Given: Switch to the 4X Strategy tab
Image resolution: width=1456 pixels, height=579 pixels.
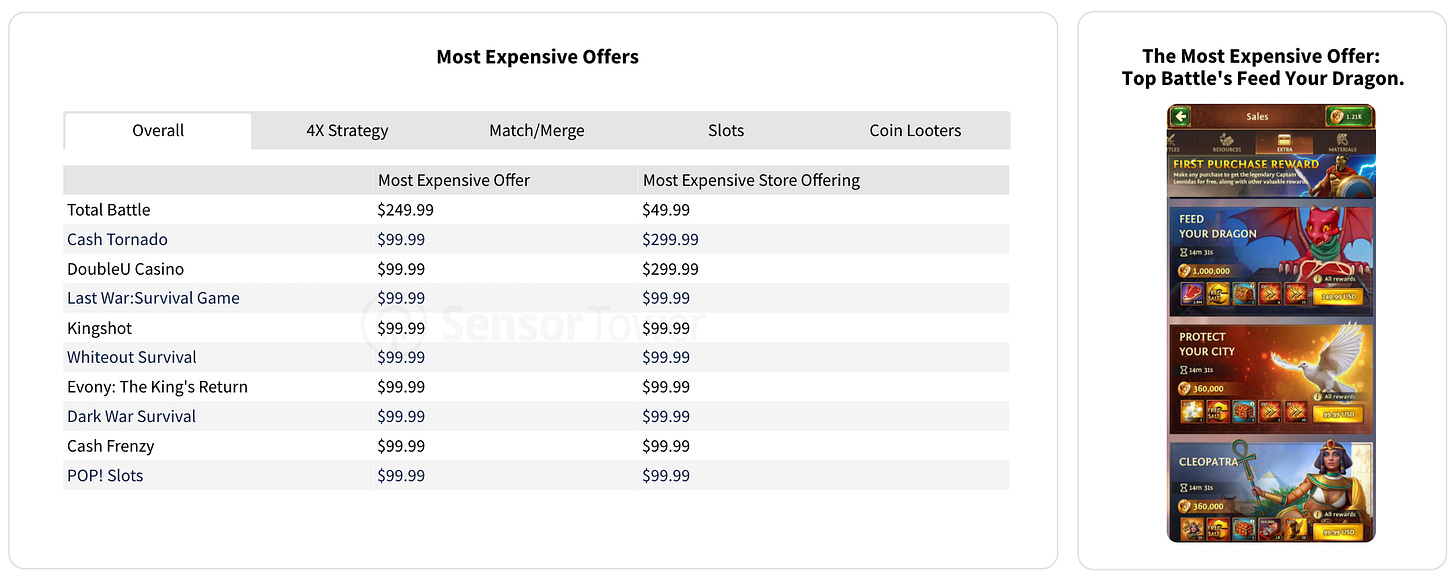Looking at the screenshot, I should [x=347, y=130].
